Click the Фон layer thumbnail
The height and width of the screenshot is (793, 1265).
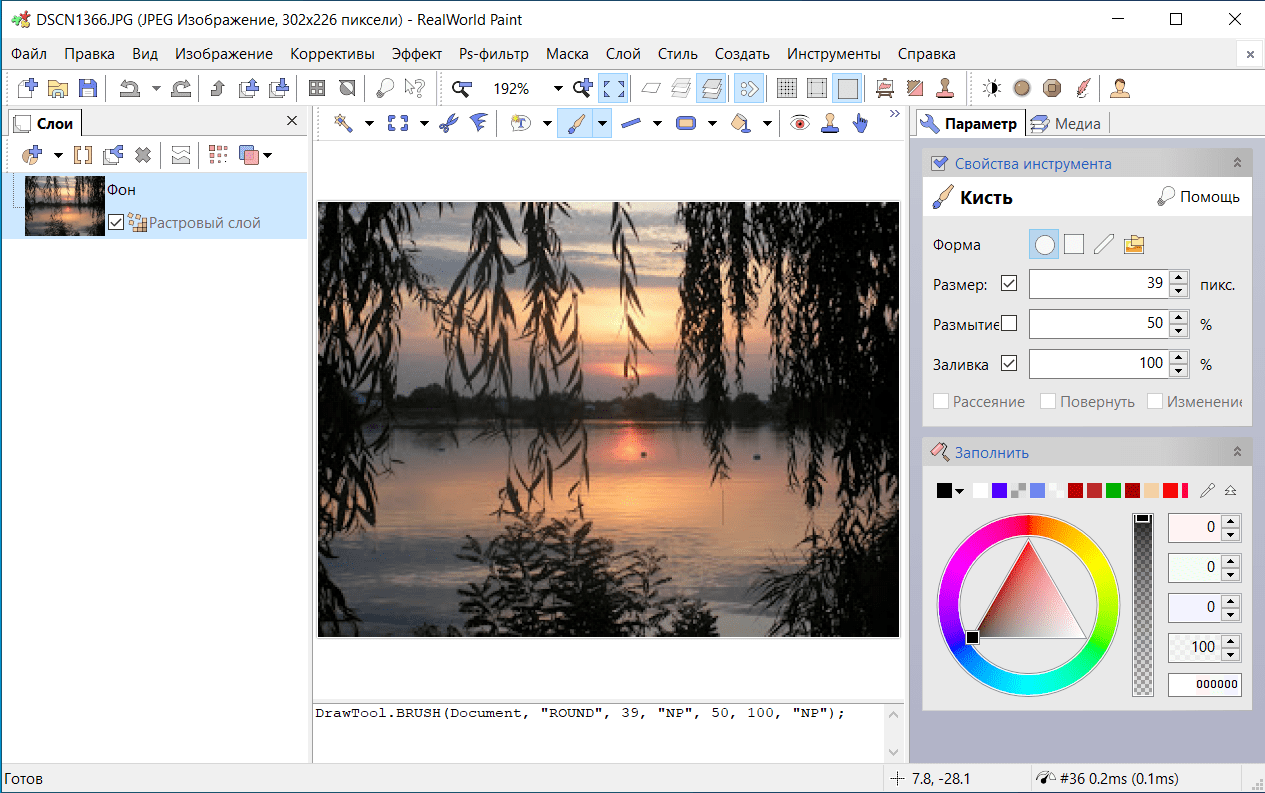pos(65,206)
